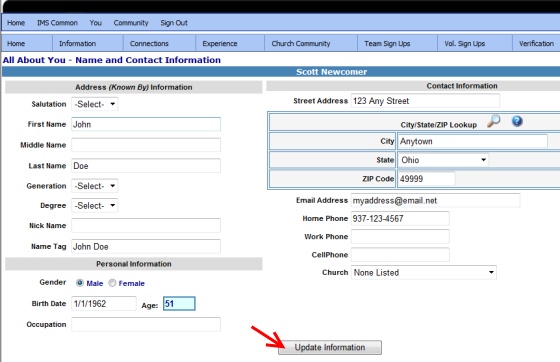
Task: Open the You menu
Action: [x=96, y=23]
